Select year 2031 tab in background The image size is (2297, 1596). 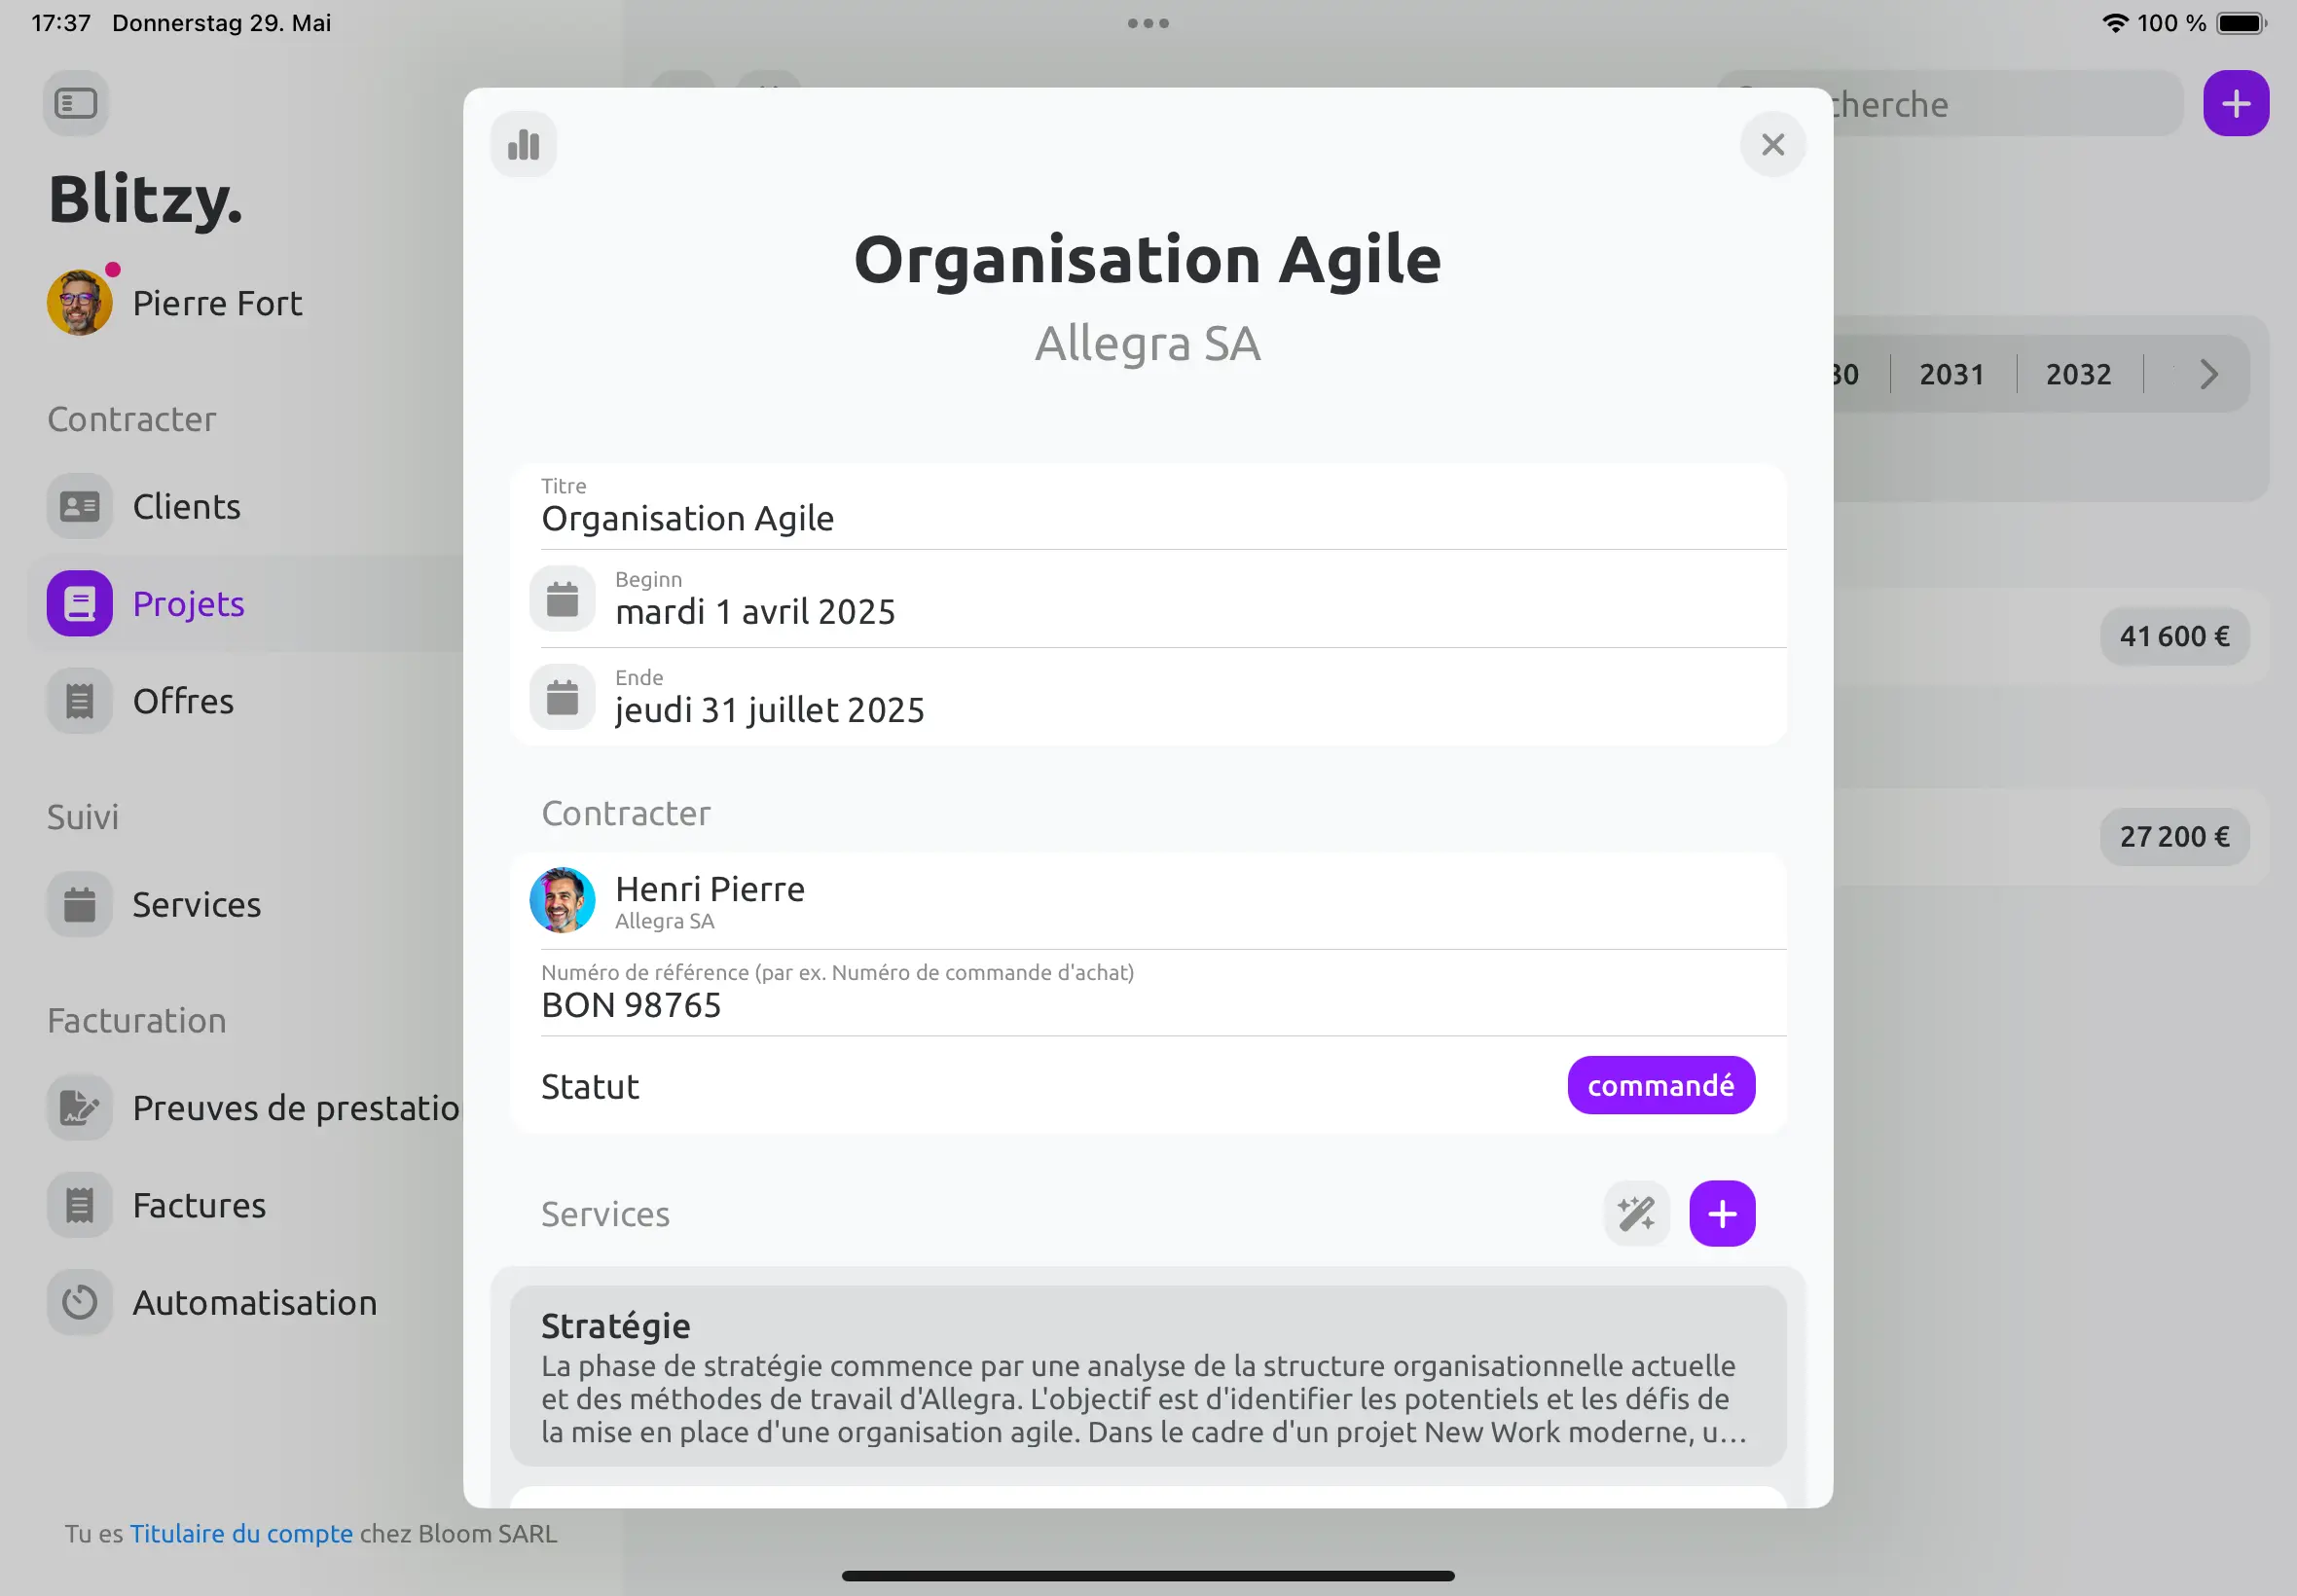[x=1951, y=374]
